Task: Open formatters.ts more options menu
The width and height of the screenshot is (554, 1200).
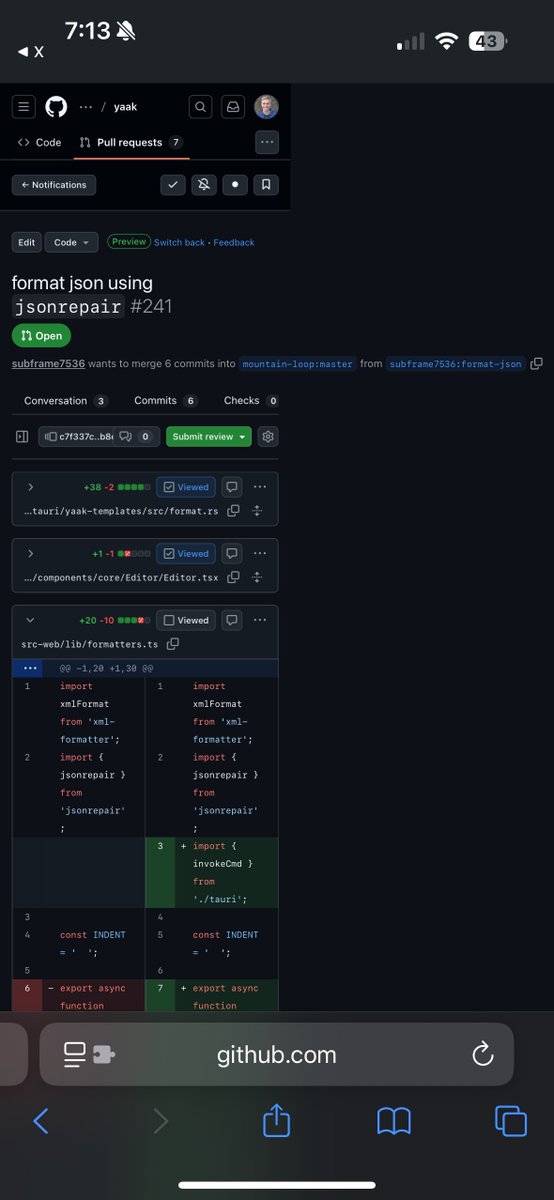Action: (x=260, y=620)
